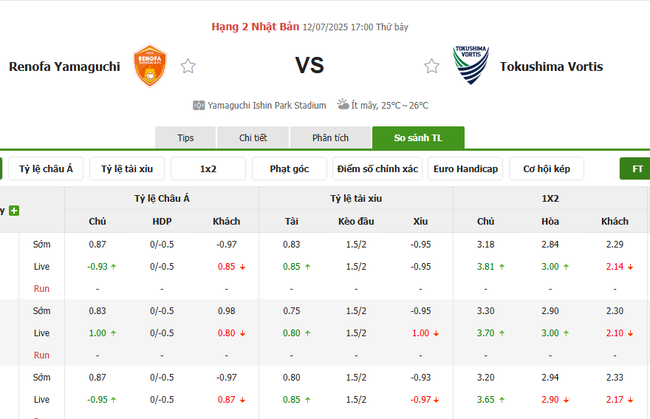The width and height of the screenshot is (650, 419).
Task: Favorite Renofa Yamaguchi with the star
Action: pyautogui.click(x=188, y=67)
